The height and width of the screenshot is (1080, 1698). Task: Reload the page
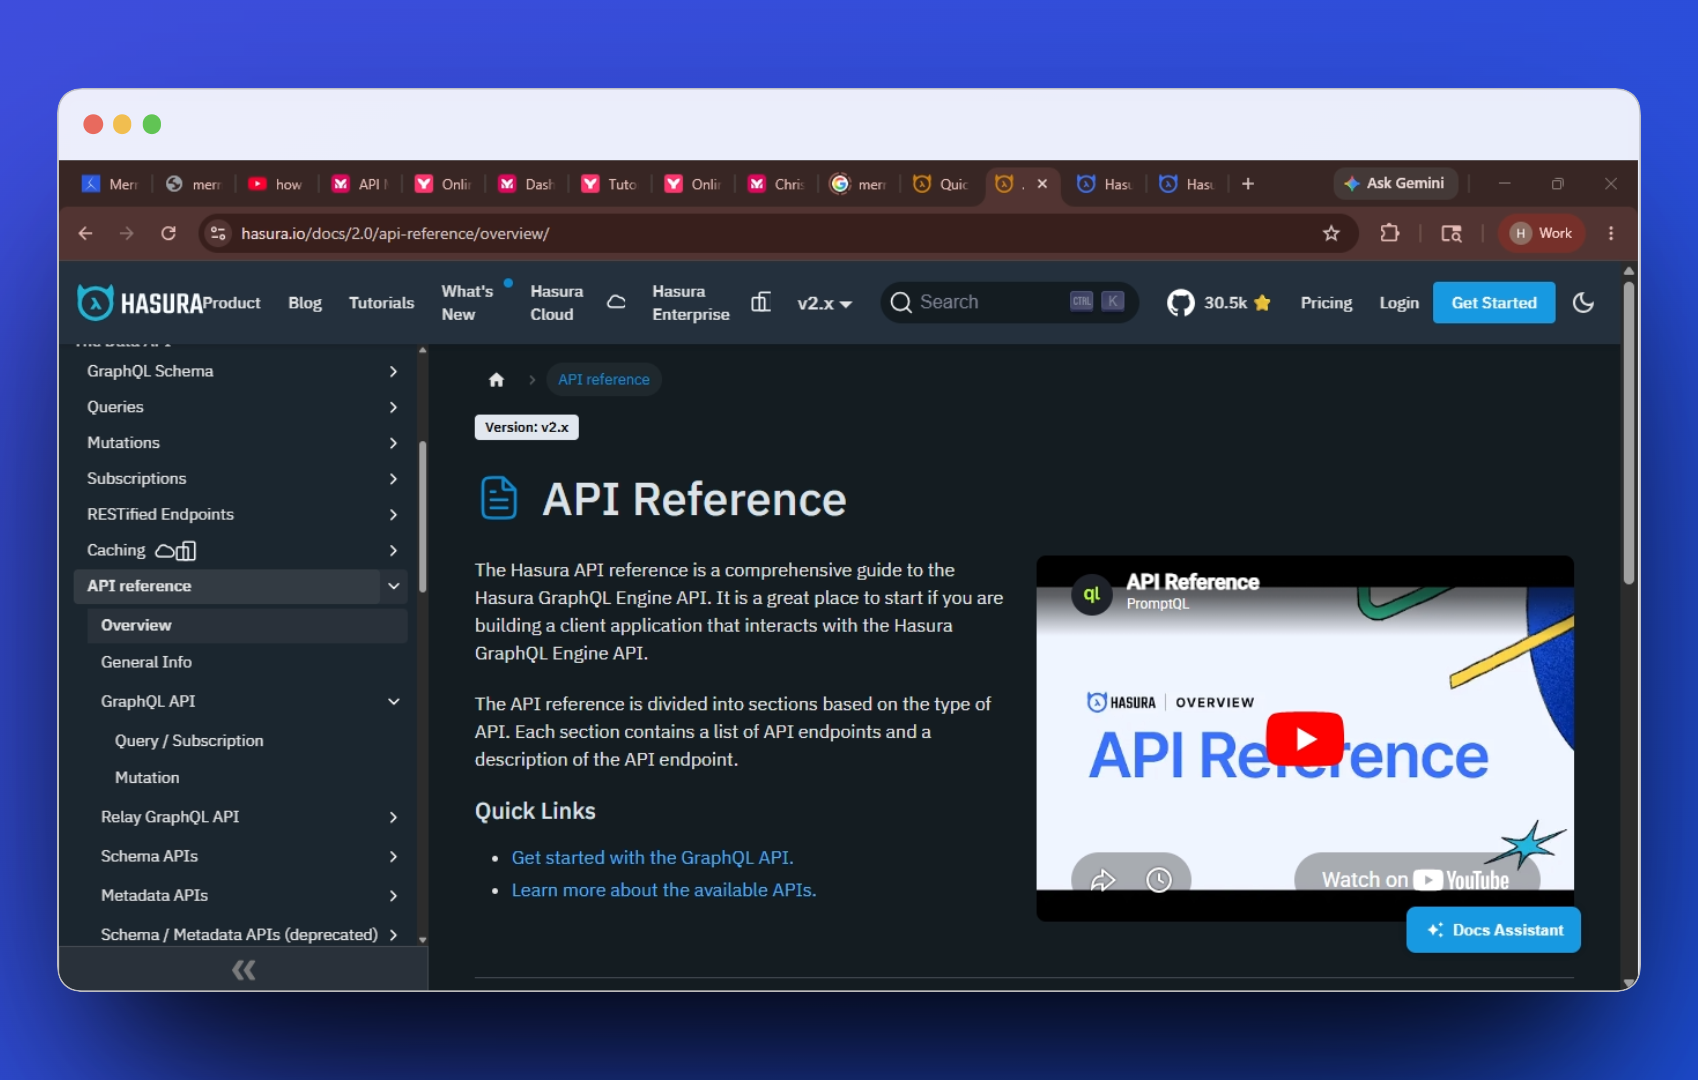click(168, 233)
